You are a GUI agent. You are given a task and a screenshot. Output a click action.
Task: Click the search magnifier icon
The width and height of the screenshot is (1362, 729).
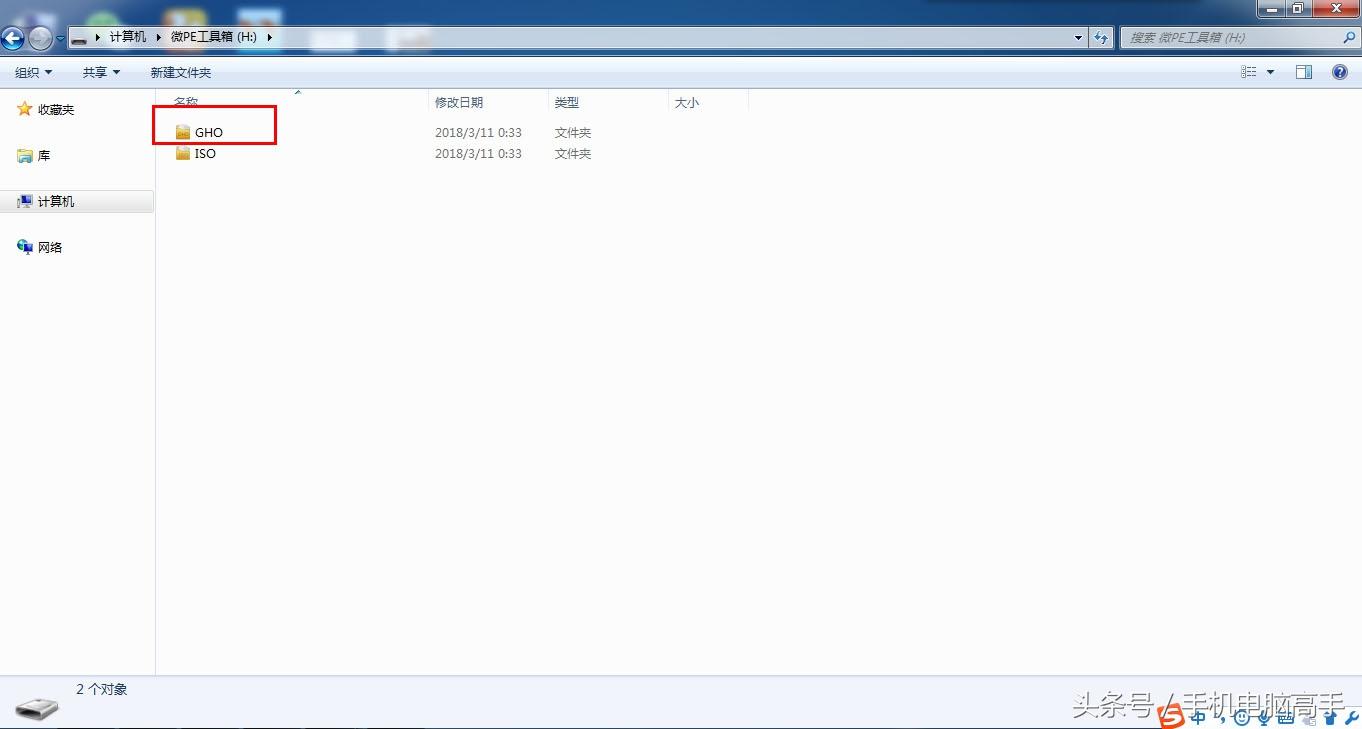click(1348, 38)
